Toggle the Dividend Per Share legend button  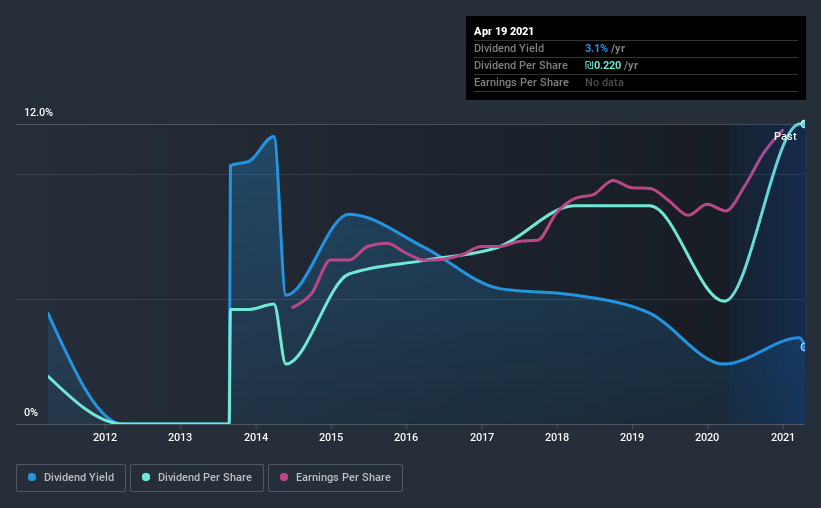tap(197, 478)
